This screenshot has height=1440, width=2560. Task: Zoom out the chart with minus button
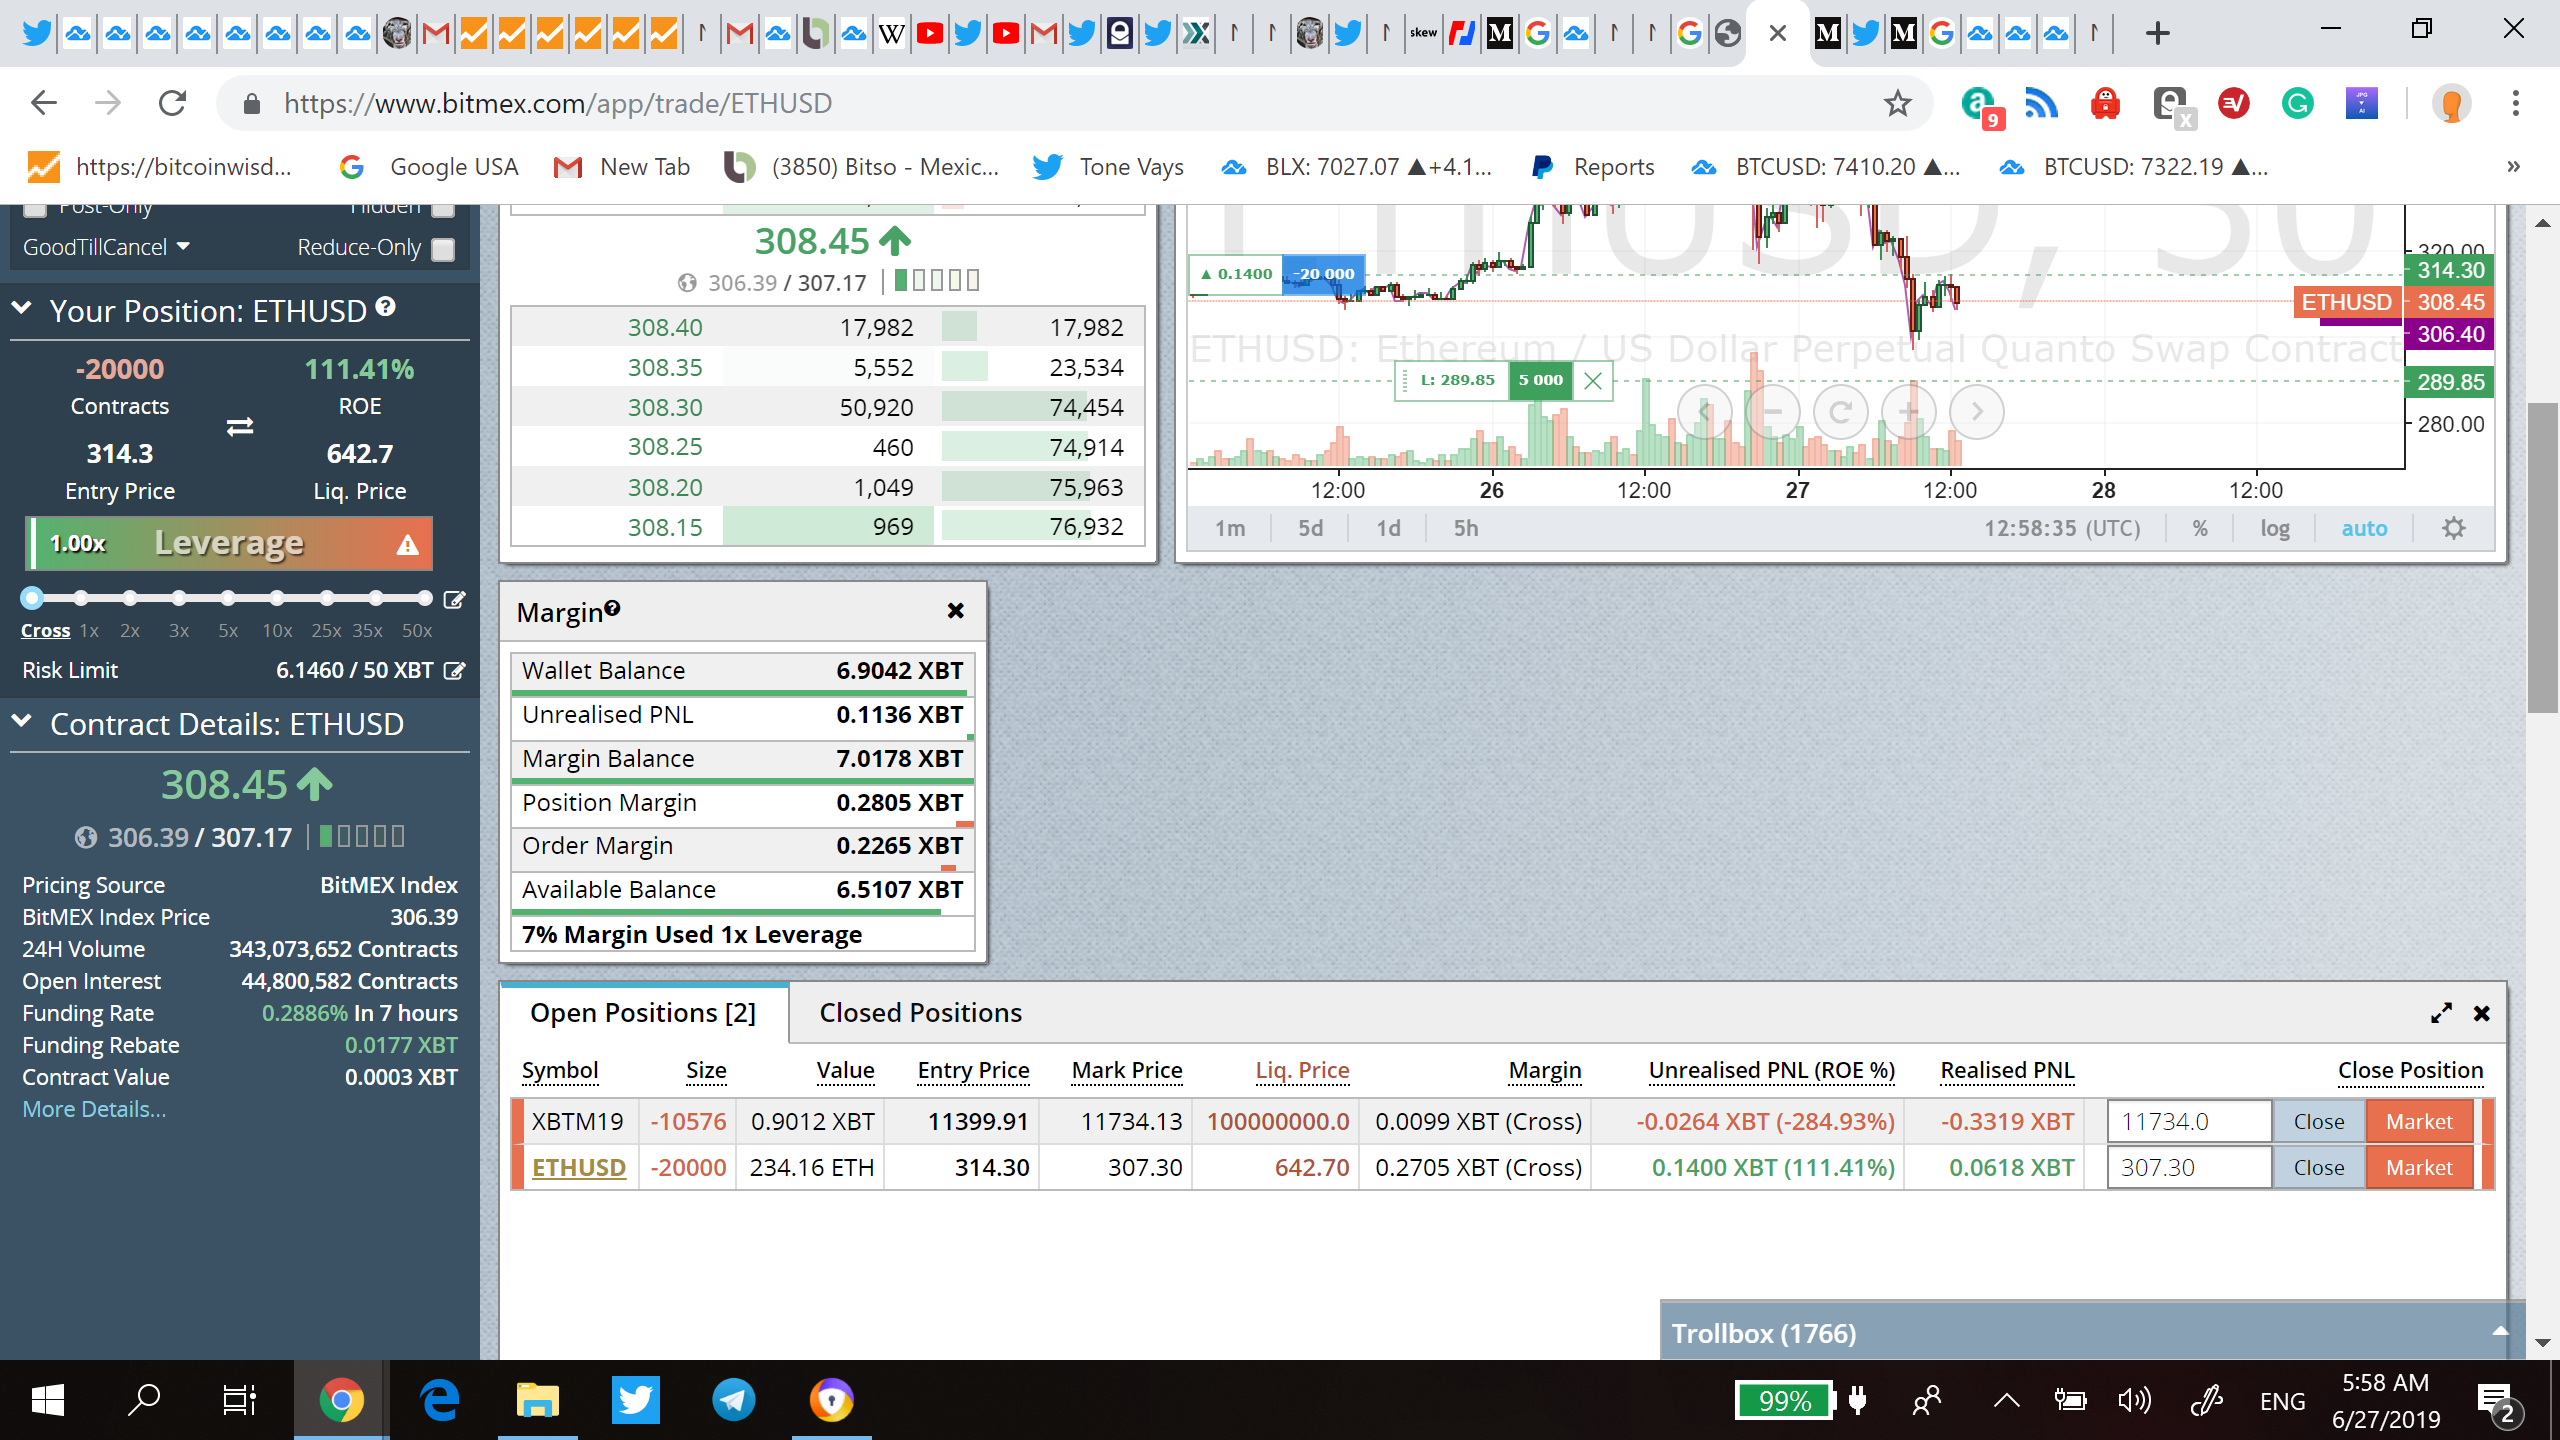[1773, 412]
